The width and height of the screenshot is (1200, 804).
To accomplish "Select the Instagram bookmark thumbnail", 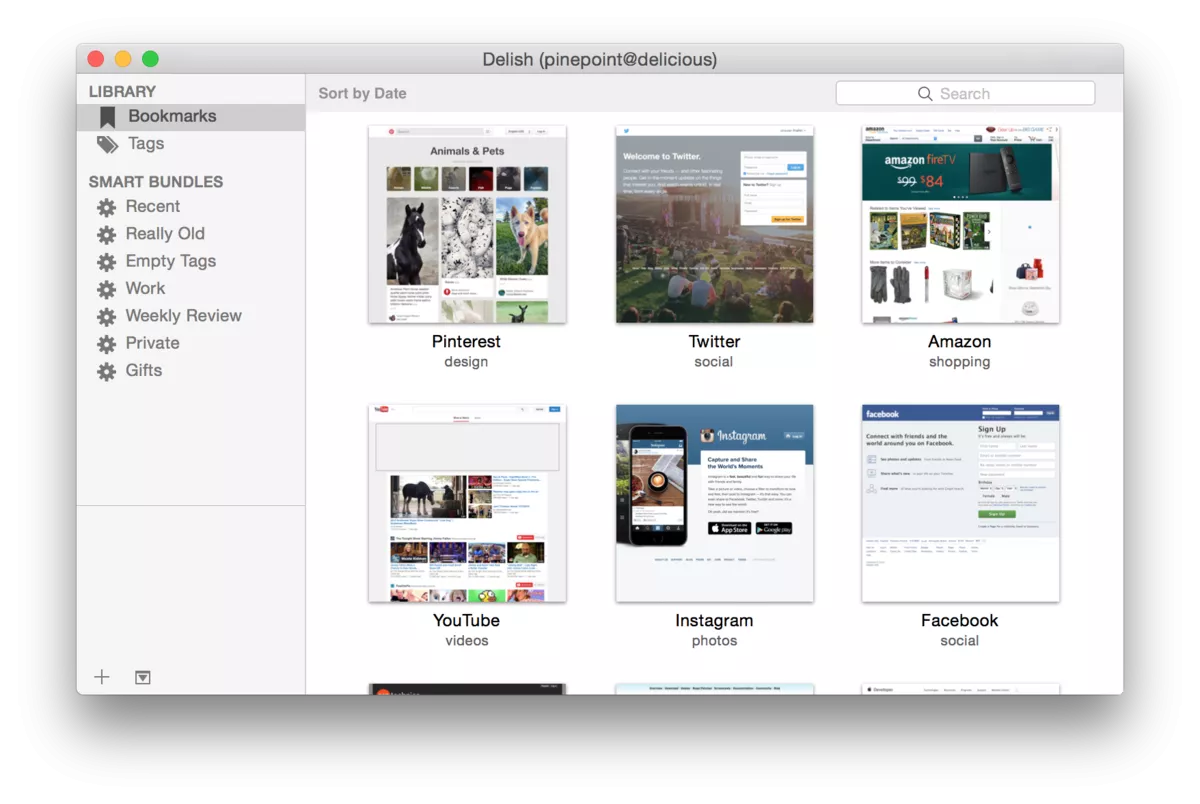I will click(714, 503).
